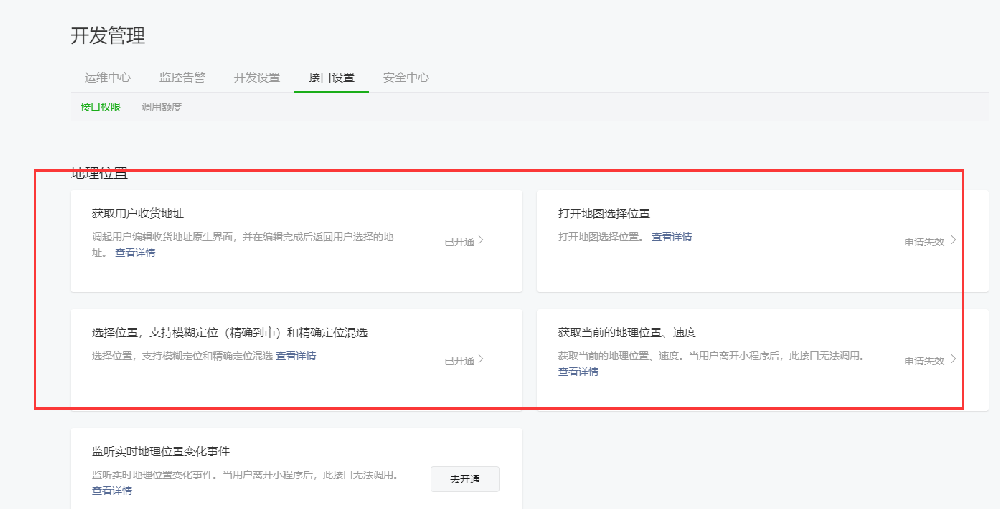Click the 开发管理 page heading
Viewport: 1000px width, 509px height.
(108, 36)
